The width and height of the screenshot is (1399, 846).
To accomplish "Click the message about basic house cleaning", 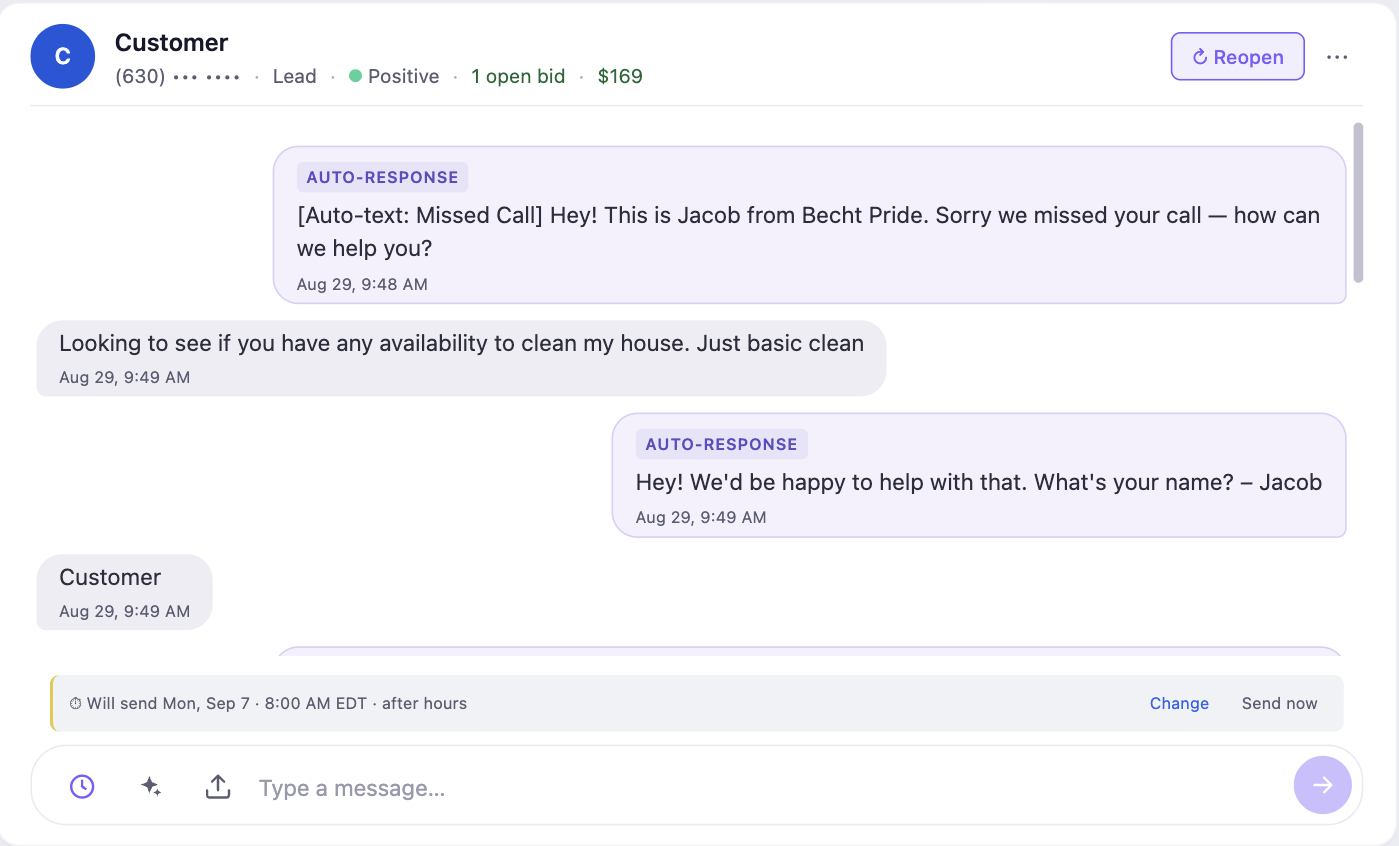I will [461, 358].
